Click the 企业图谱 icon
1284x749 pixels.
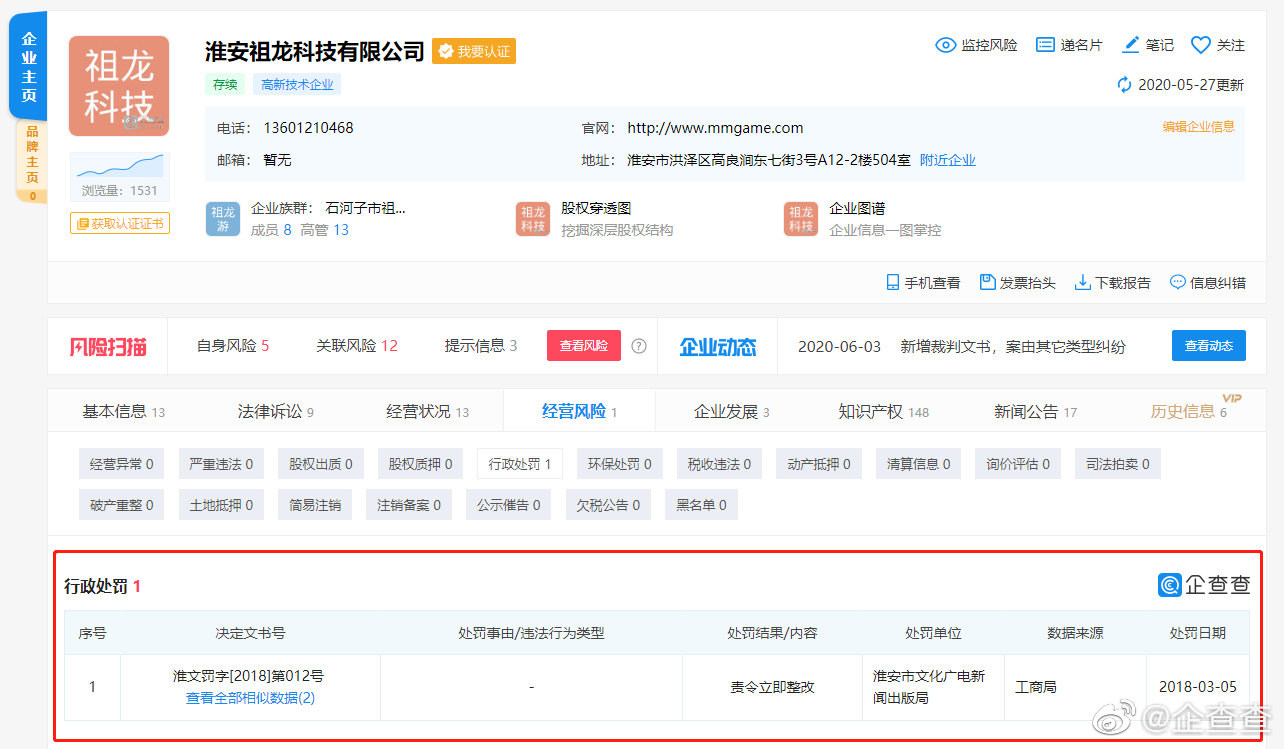point(801,219)
